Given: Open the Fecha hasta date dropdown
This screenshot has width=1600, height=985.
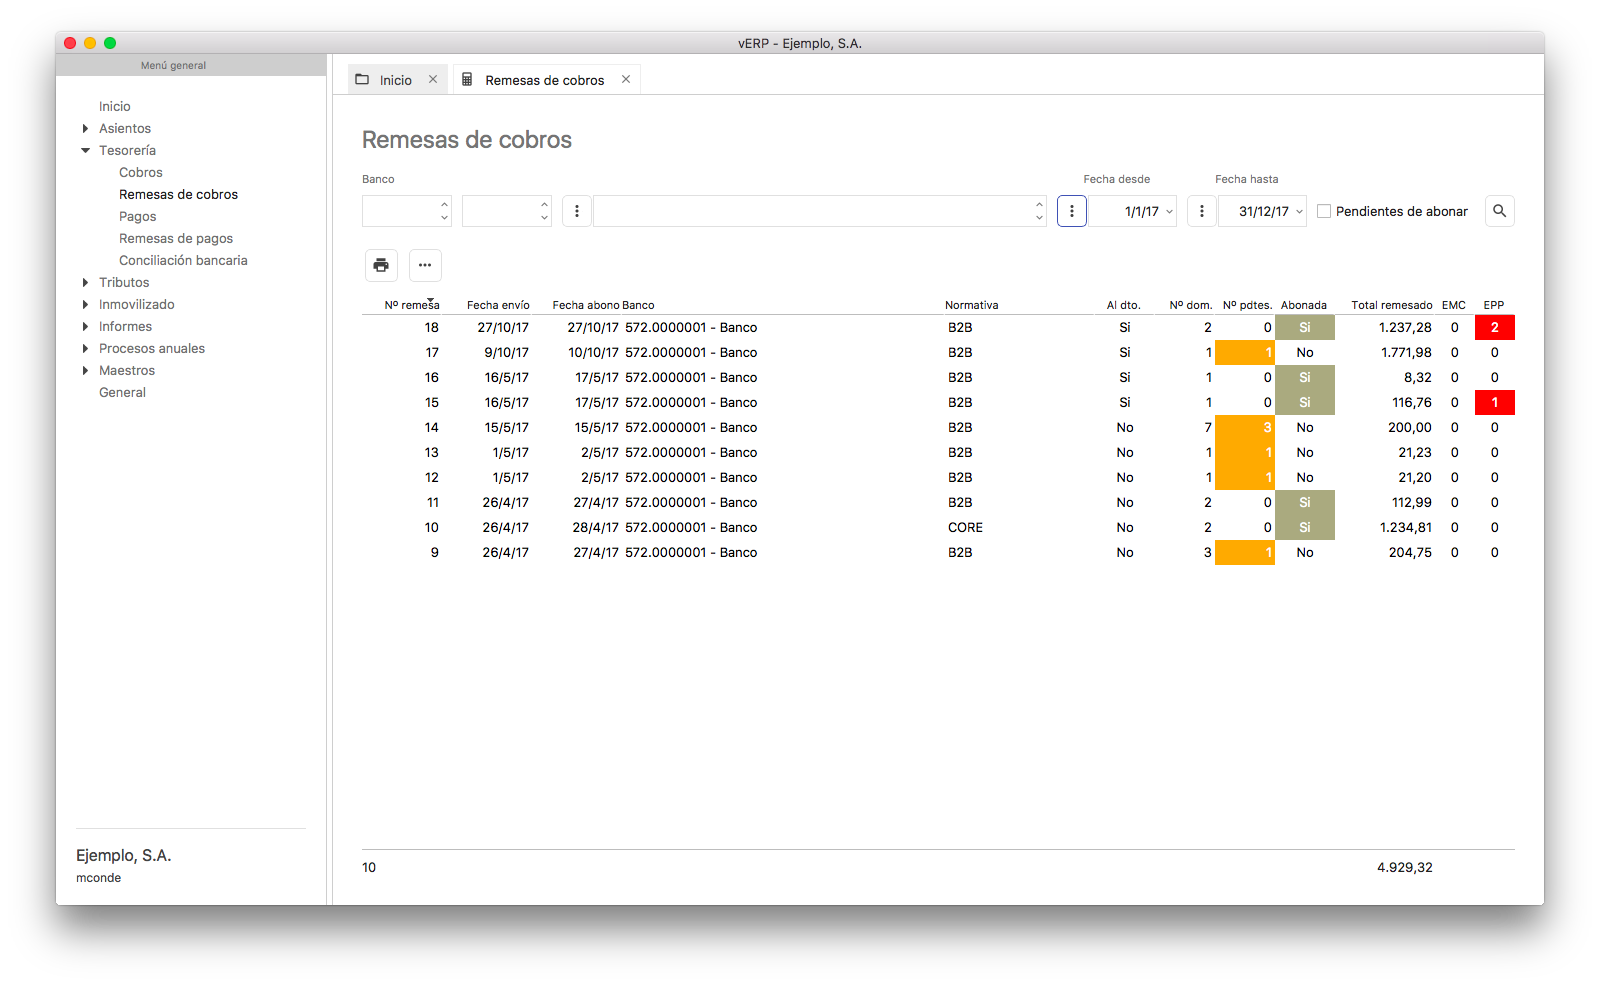Looking at the screenshot, I should pyautogui.click(x=1299, y=211).
